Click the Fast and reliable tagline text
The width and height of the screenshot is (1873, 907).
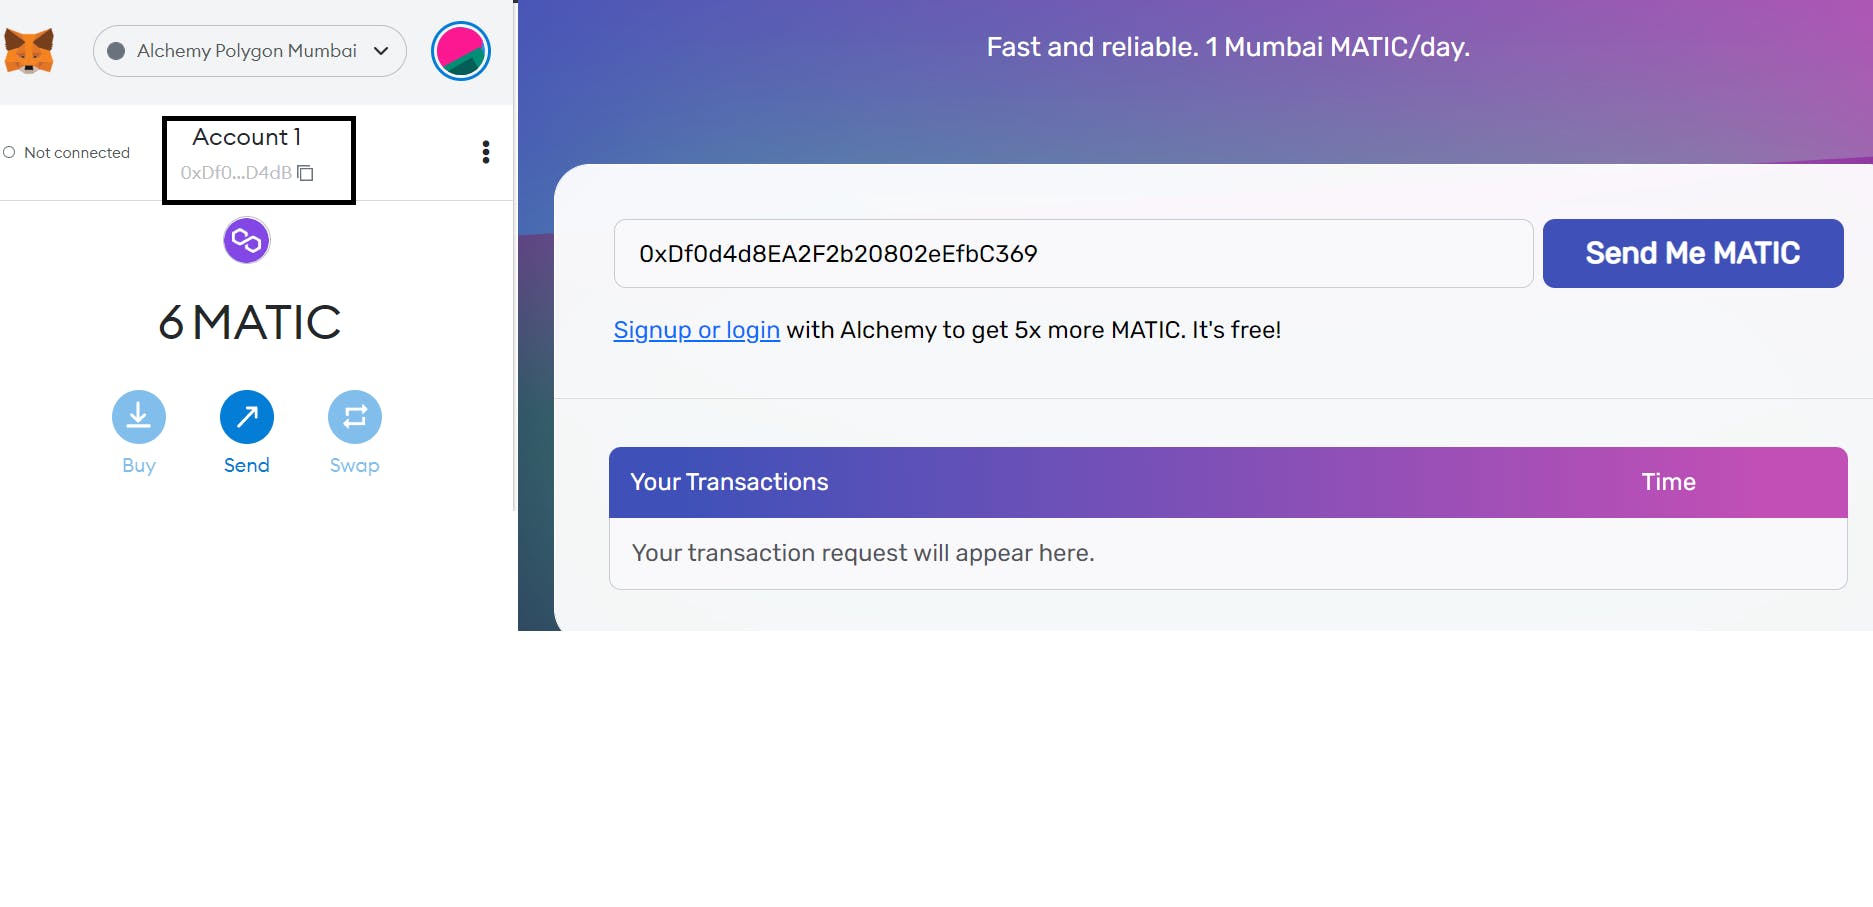pos(1228,47)
